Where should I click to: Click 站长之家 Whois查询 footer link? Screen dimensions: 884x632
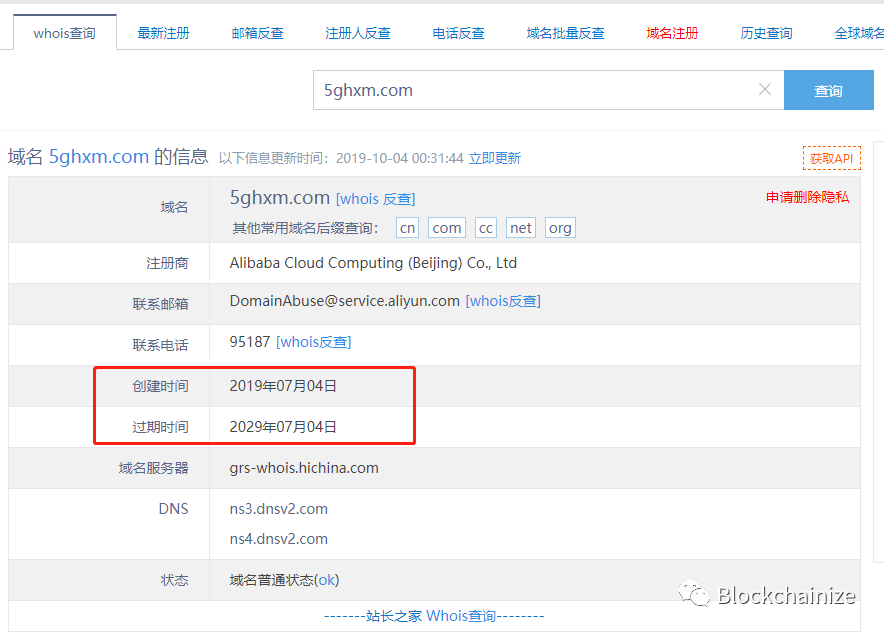[434, 616]
